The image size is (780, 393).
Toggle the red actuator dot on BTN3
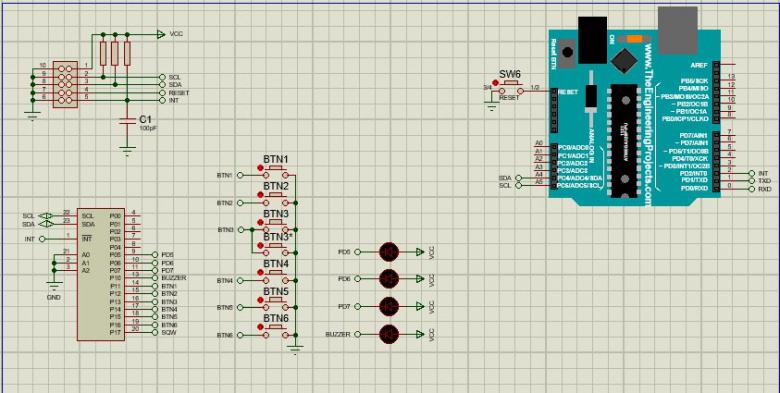tap(260, 223)
